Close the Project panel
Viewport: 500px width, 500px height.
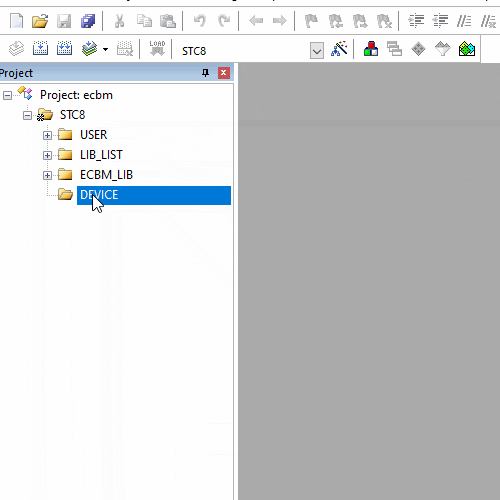point(224,73)
